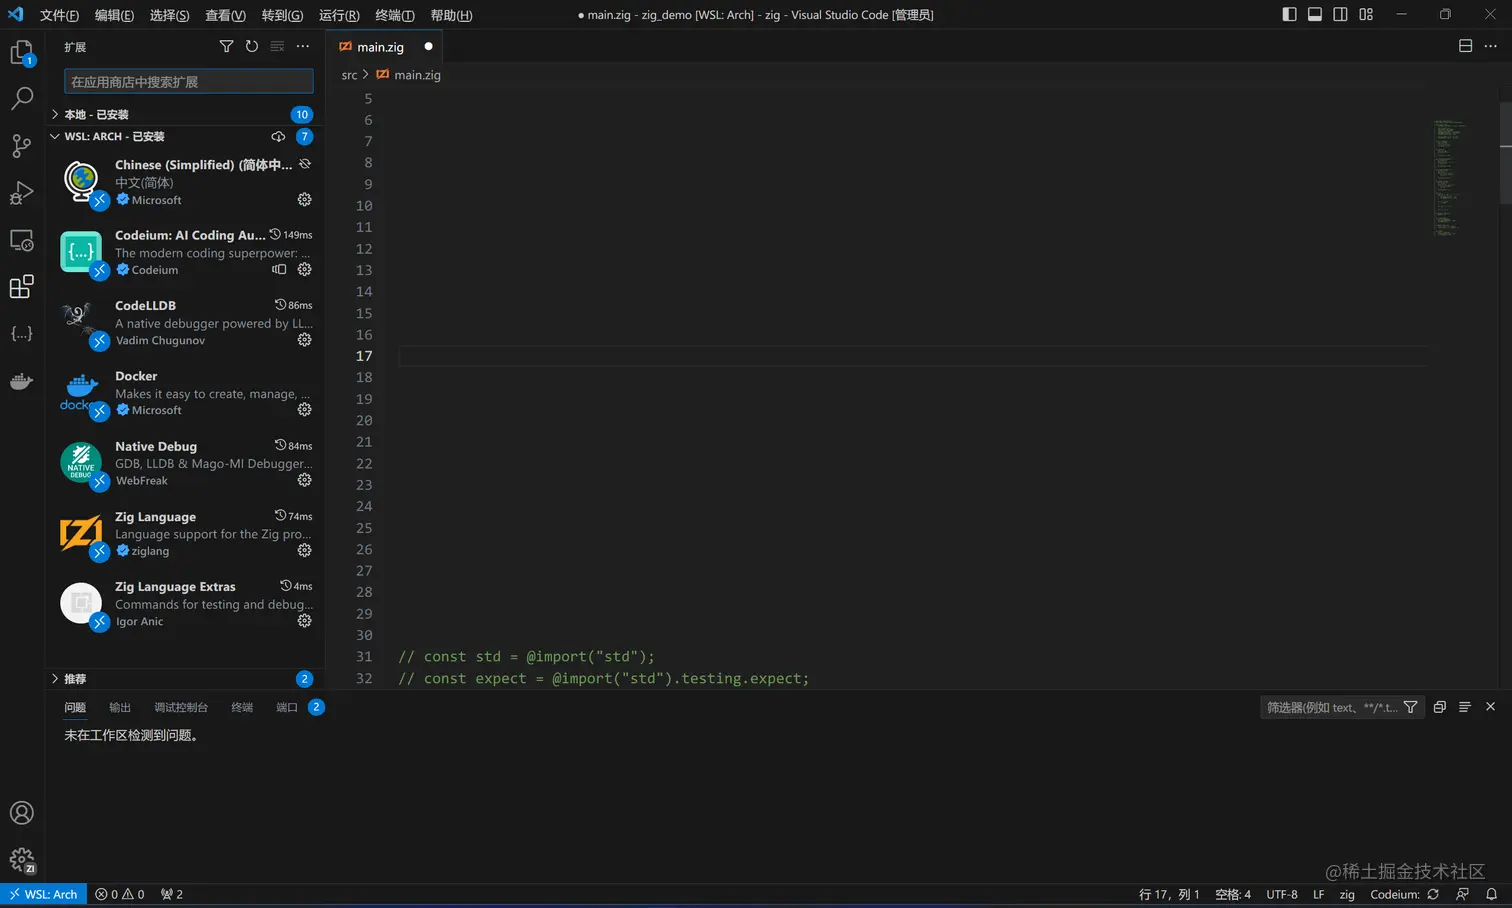The image size is (1512, 908).
Task: Click 行 17, 列 1 cursor position
Action: 1169,894
